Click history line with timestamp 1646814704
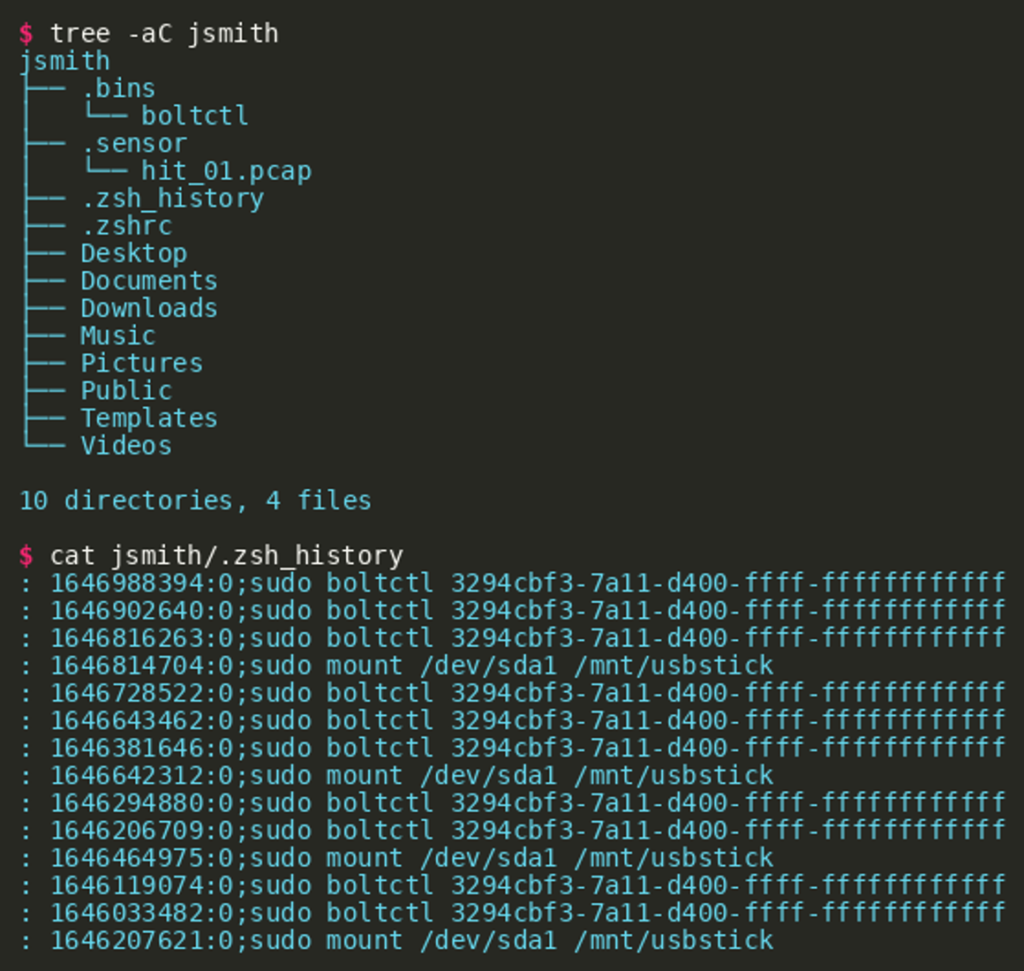The height and width of the screenshot is (971, 1024). 396,666
